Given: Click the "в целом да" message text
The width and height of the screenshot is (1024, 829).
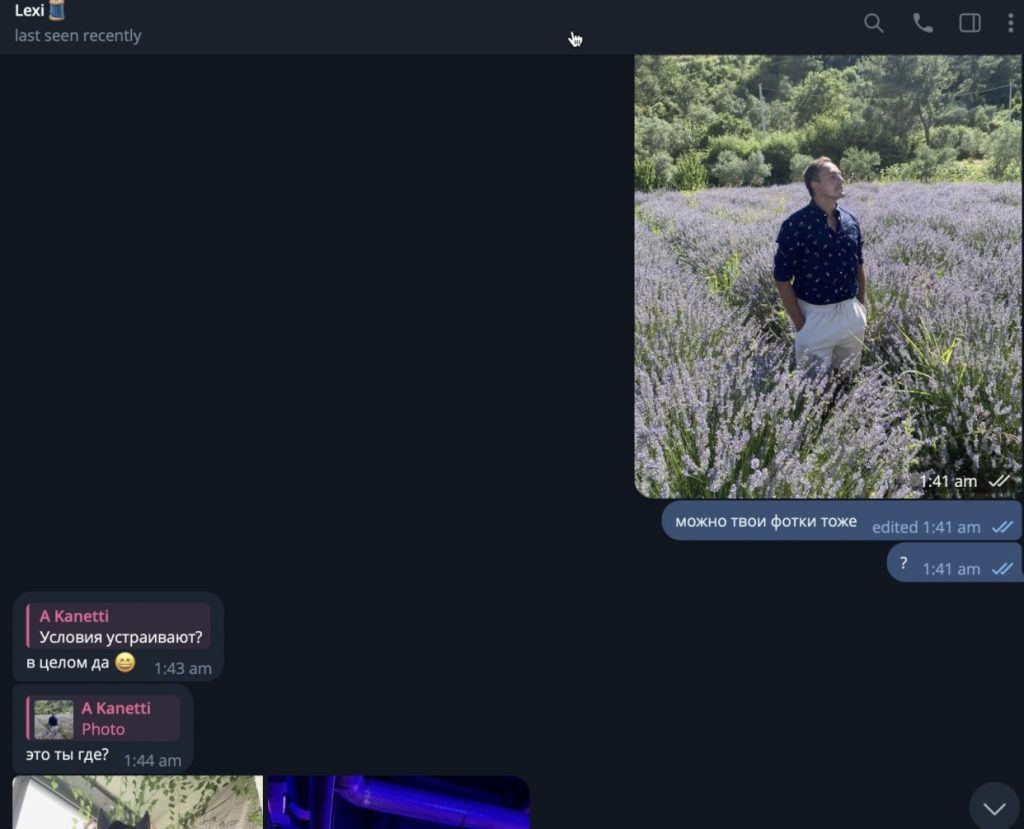Looking at the screenshot, I should point(66,663).
